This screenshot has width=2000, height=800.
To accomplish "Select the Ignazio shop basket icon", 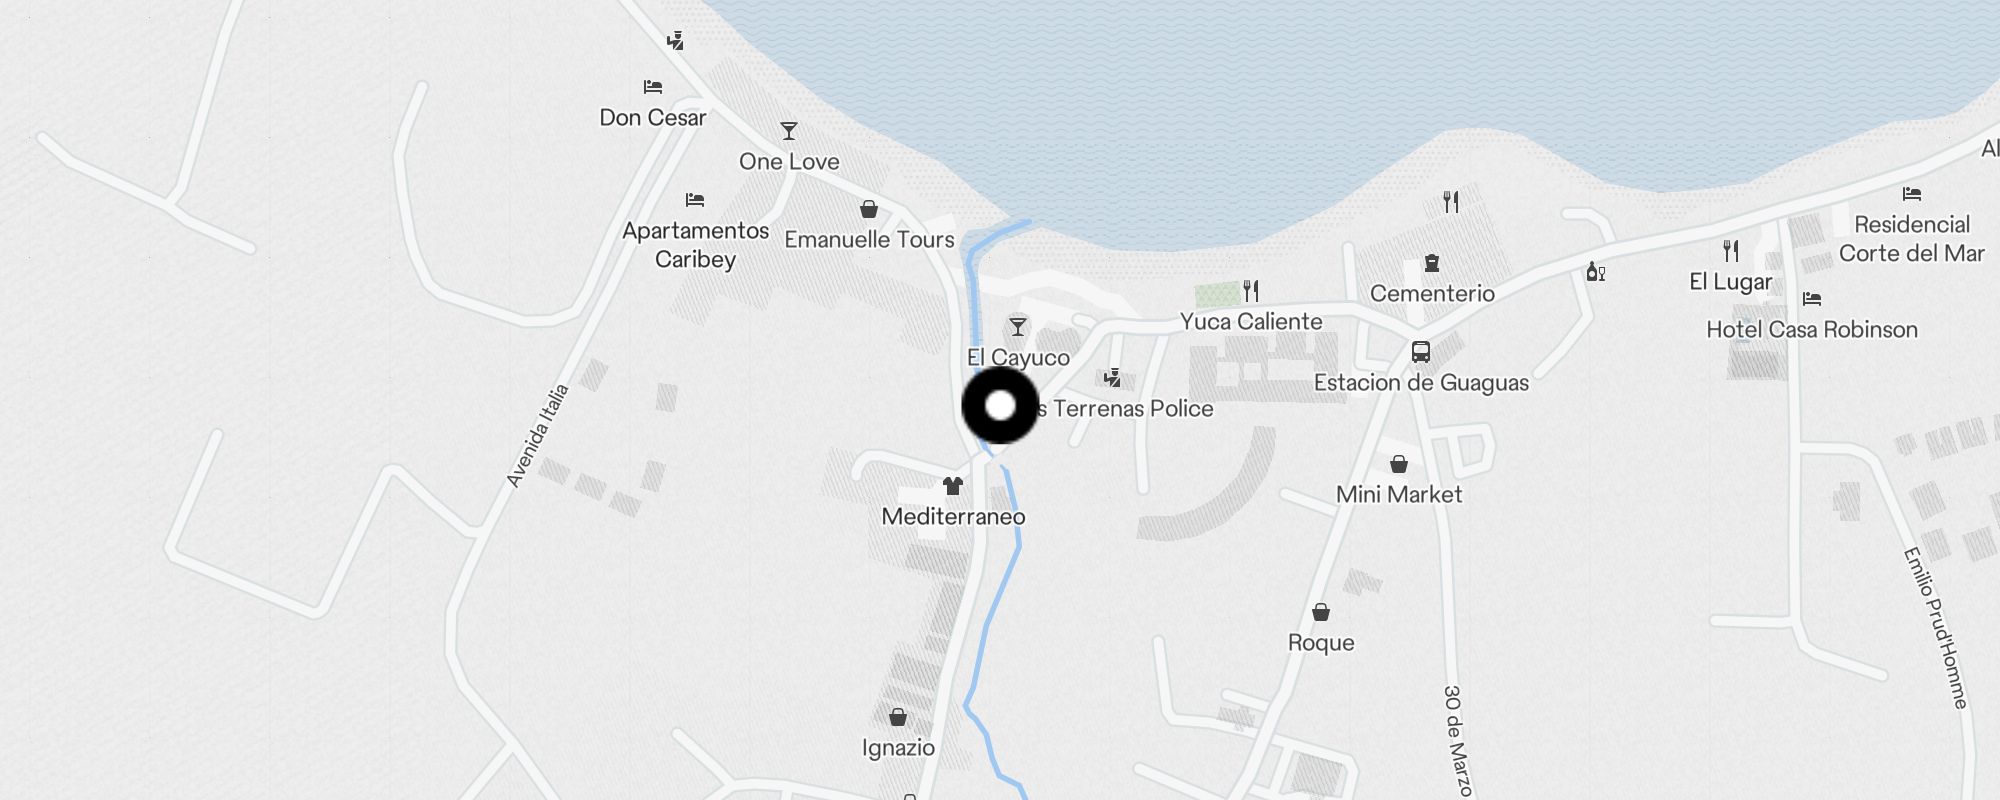I will (x=898, y=717).
